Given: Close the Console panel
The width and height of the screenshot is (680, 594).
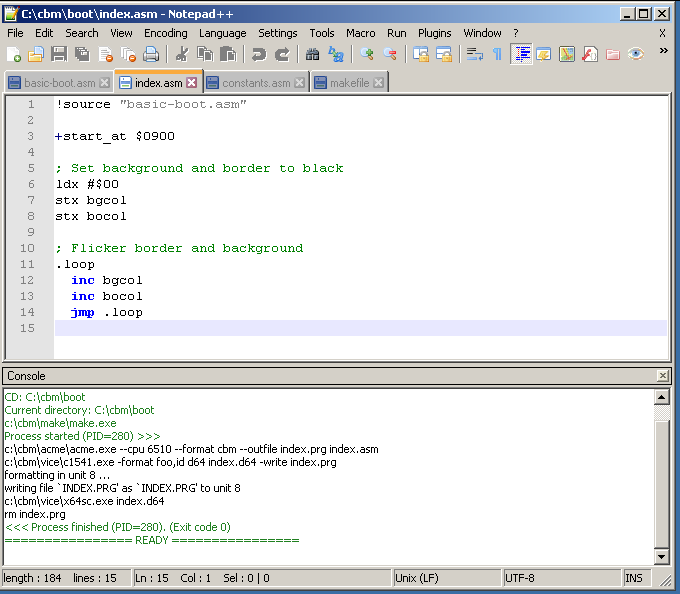Looking at the screenshot, I should [x=663, y=375].
